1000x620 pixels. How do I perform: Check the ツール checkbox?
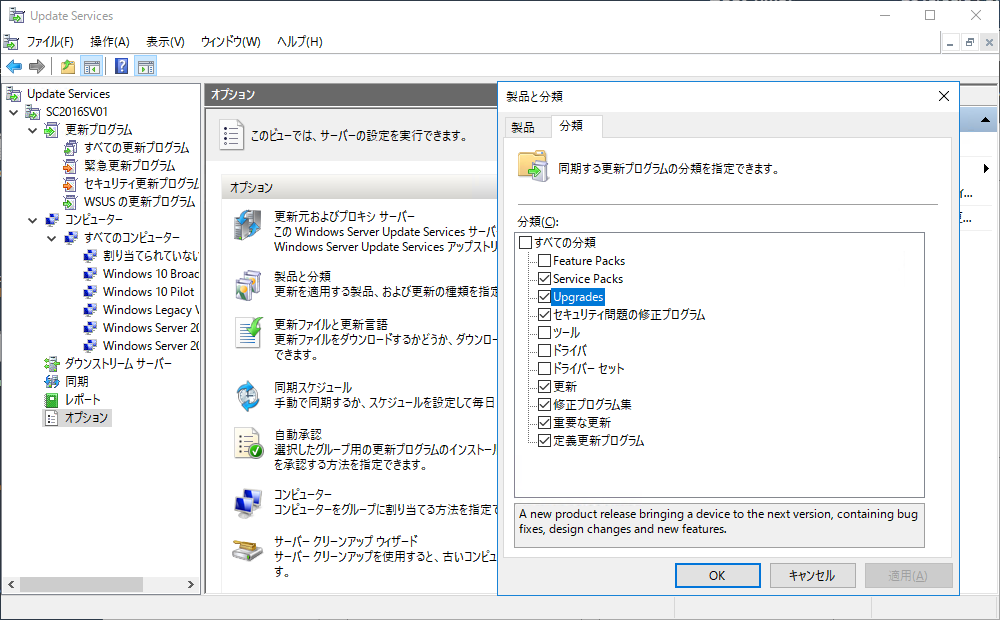point(545,332)
